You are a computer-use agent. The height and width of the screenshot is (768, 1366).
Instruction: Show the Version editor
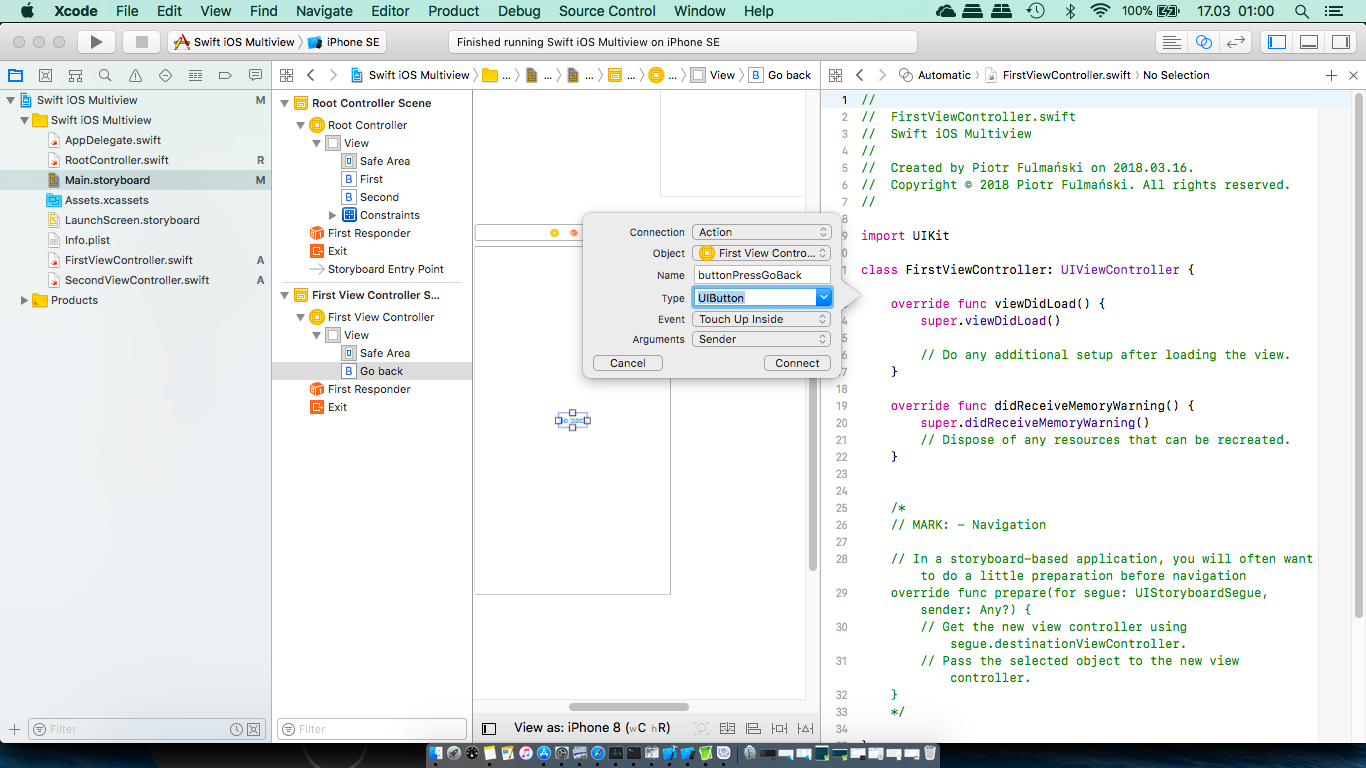point(1236,42)
